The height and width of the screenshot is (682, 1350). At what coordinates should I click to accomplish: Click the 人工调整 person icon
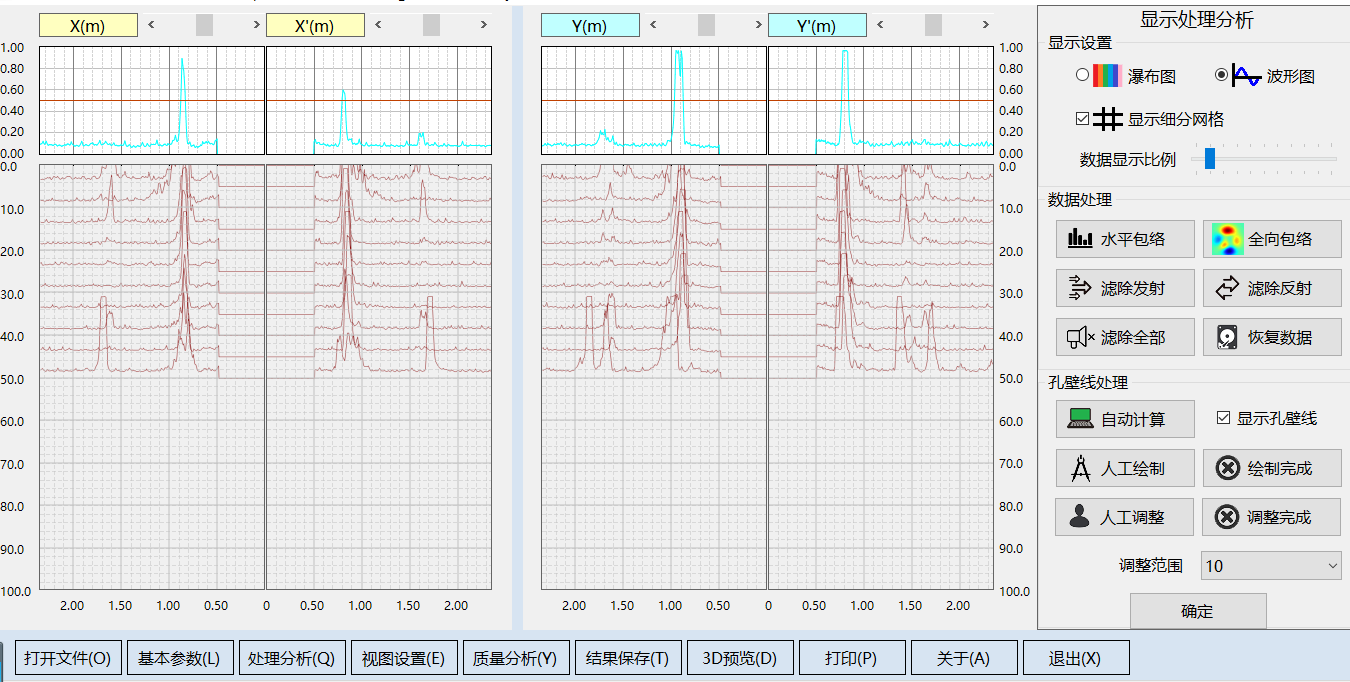point(1080,516)
